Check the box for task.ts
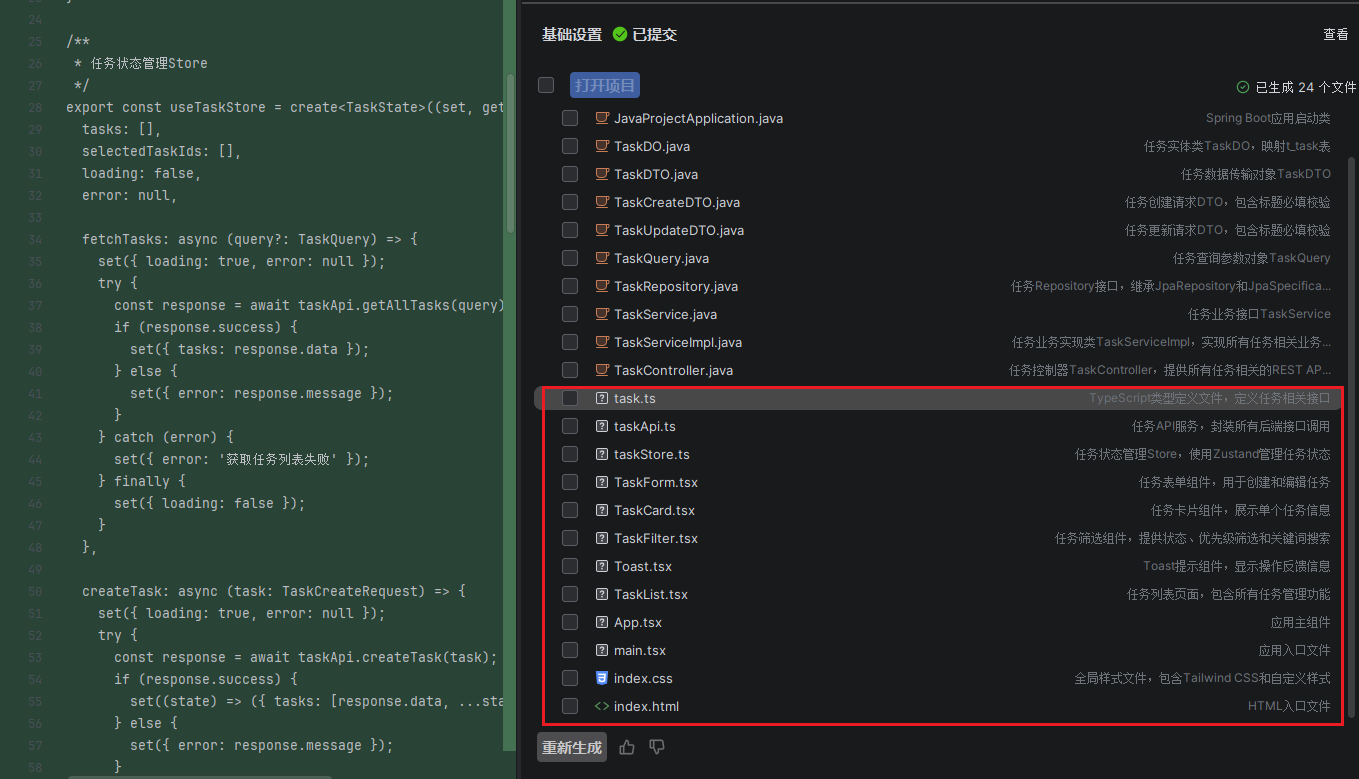 (x=570, y=398)
